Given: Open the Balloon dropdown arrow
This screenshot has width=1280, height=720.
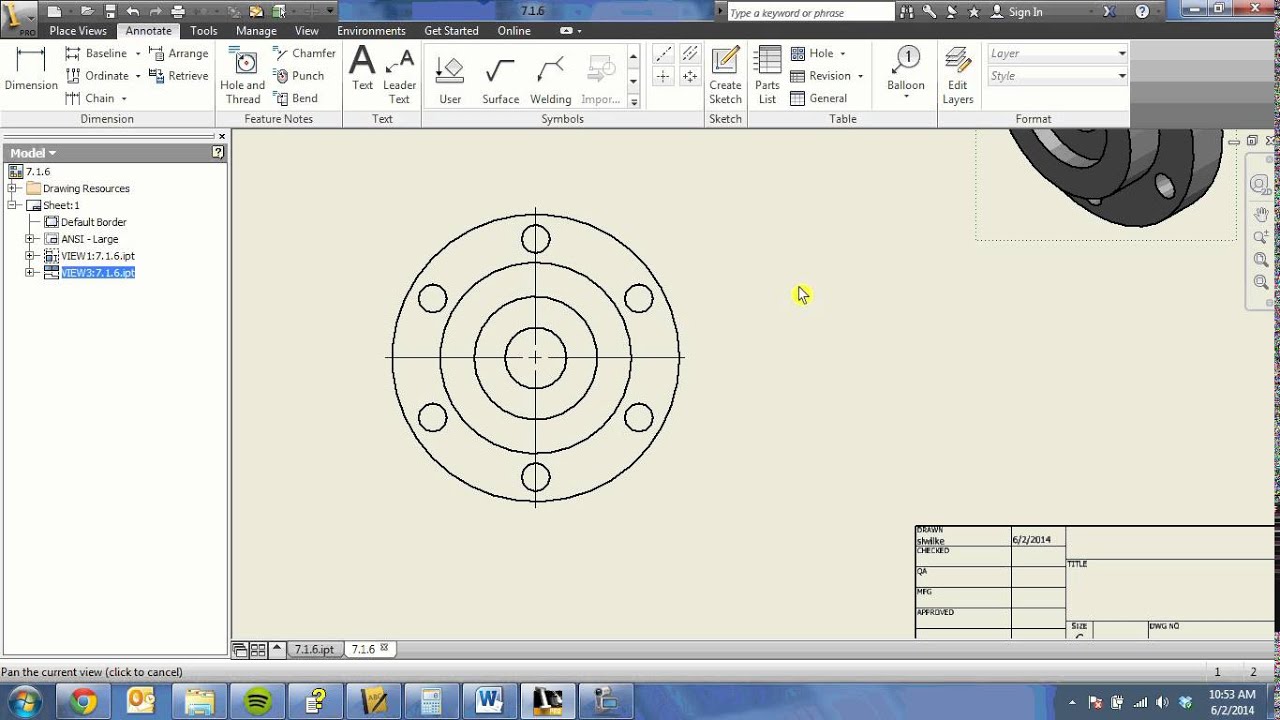Looking at the screenshot, I should (x=905, y=98).
